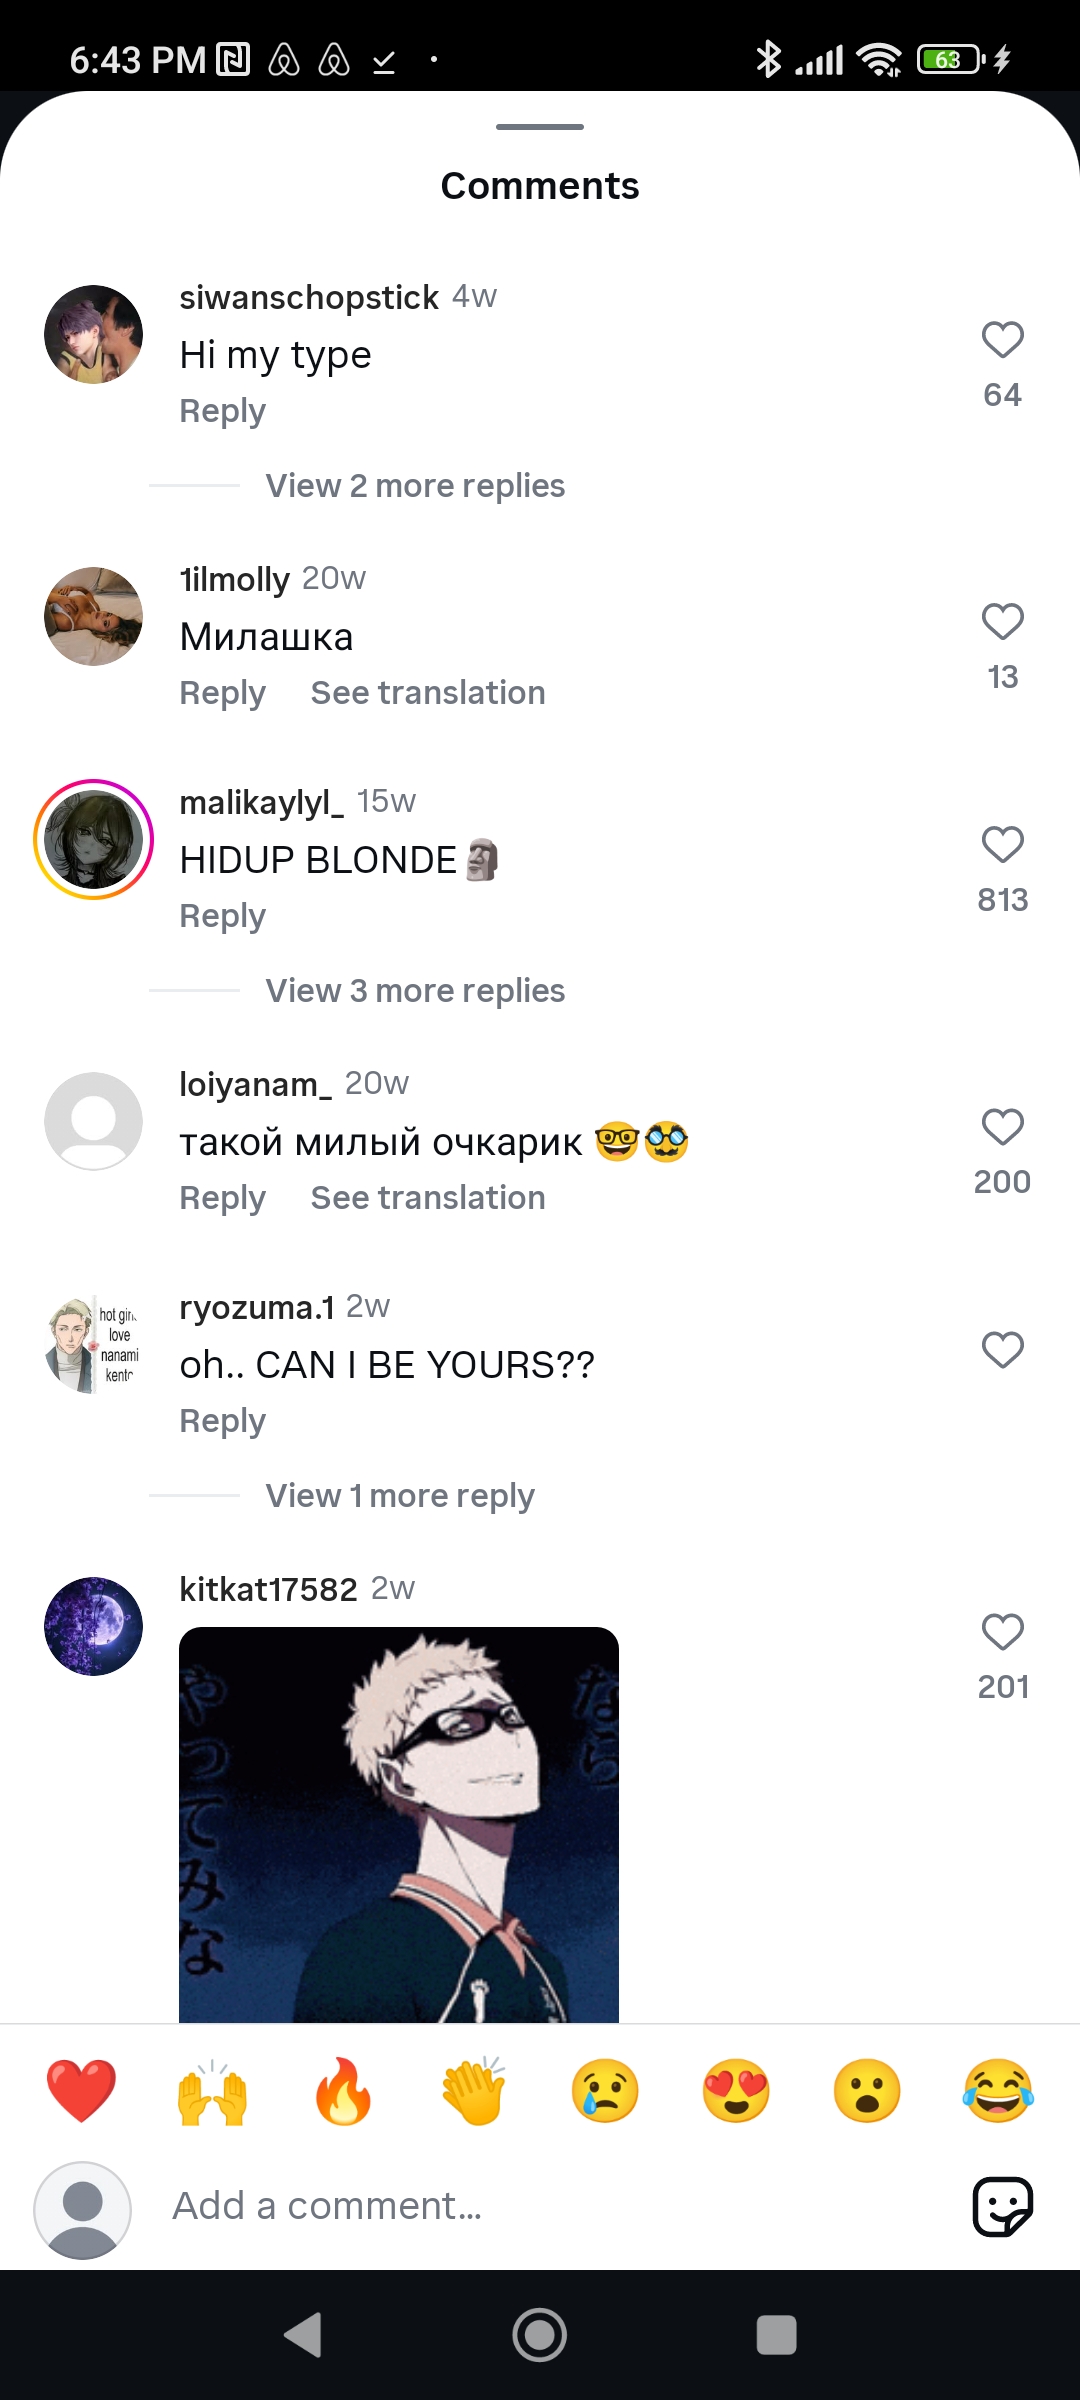Insert the clapping hands emoji
The image size is (1080, 2400).
474,2091
